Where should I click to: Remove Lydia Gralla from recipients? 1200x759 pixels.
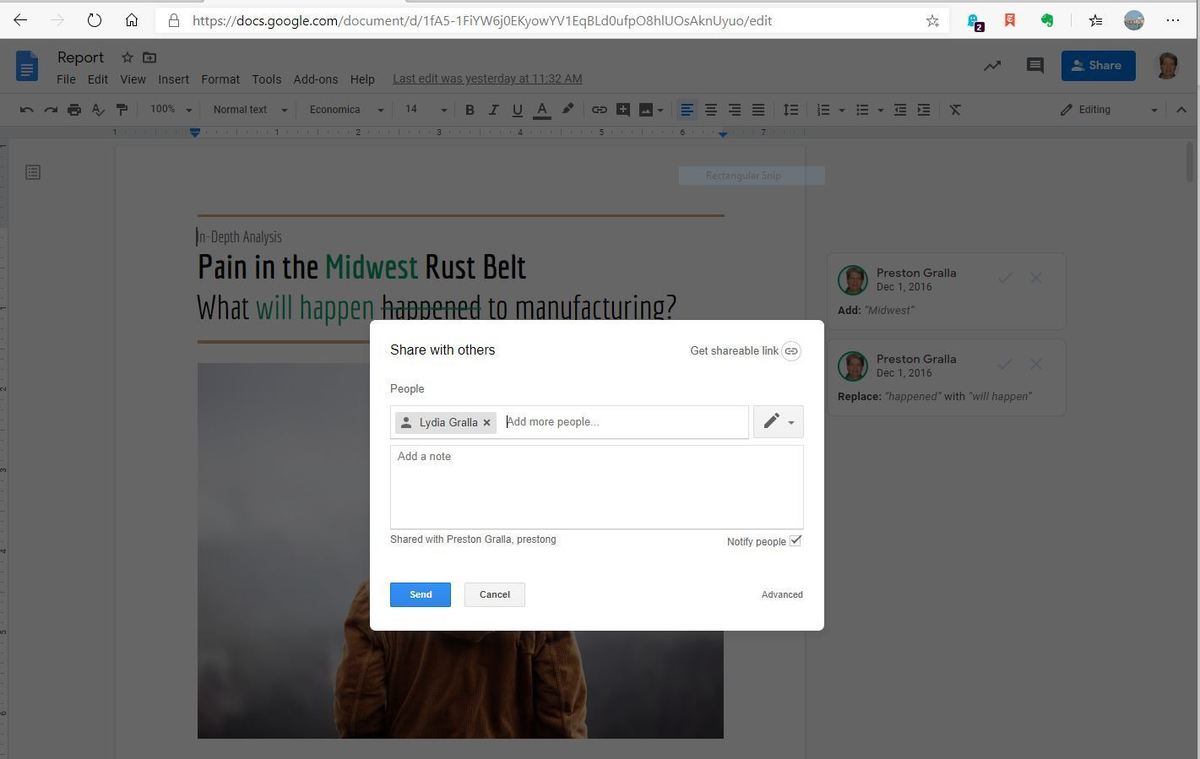(487, 423)
